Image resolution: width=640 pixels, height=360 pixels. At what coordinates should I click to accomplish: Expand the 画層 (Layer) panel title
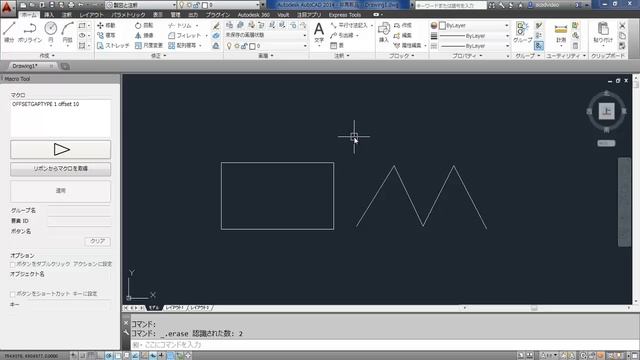pyautogui.click(x=266, y=56)
